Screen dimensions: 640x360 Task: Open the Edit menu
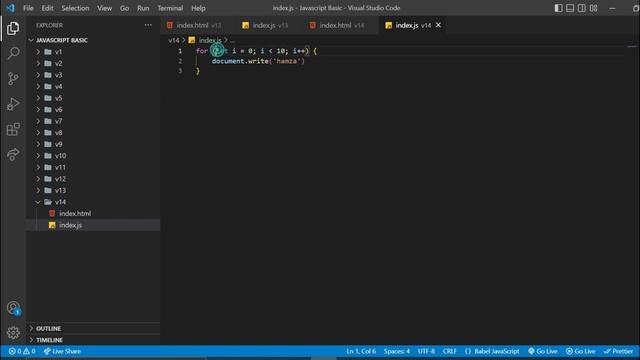click(47, 8)
